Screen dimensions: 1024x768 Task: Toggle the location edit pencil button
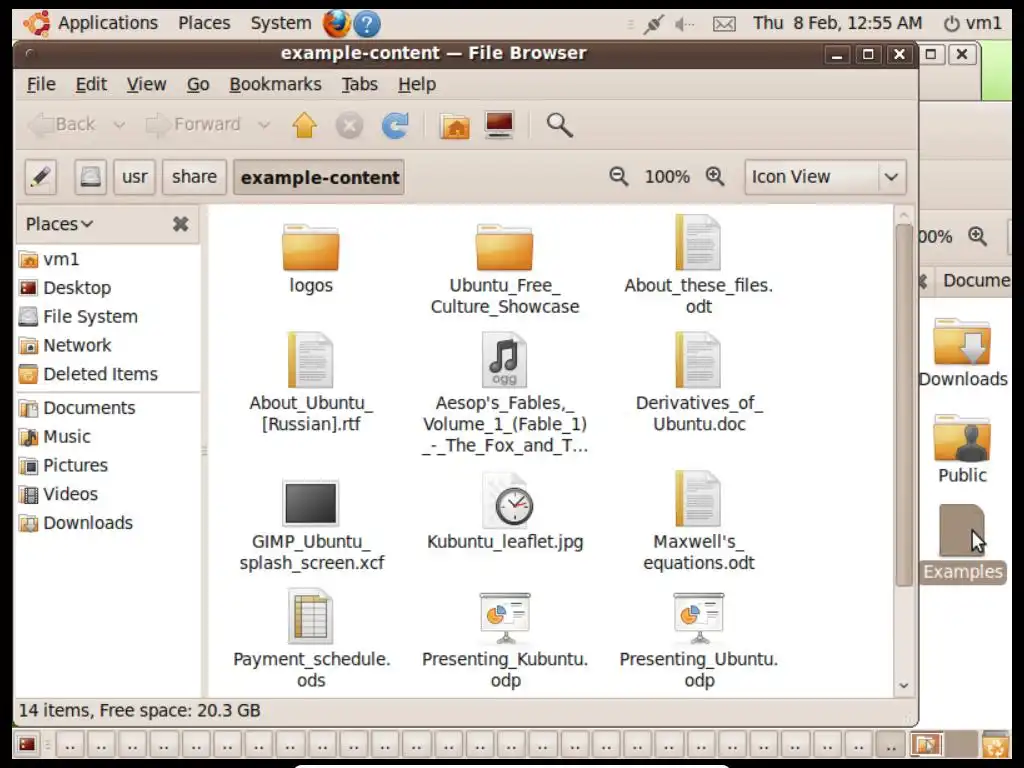(x=41, y=177)
